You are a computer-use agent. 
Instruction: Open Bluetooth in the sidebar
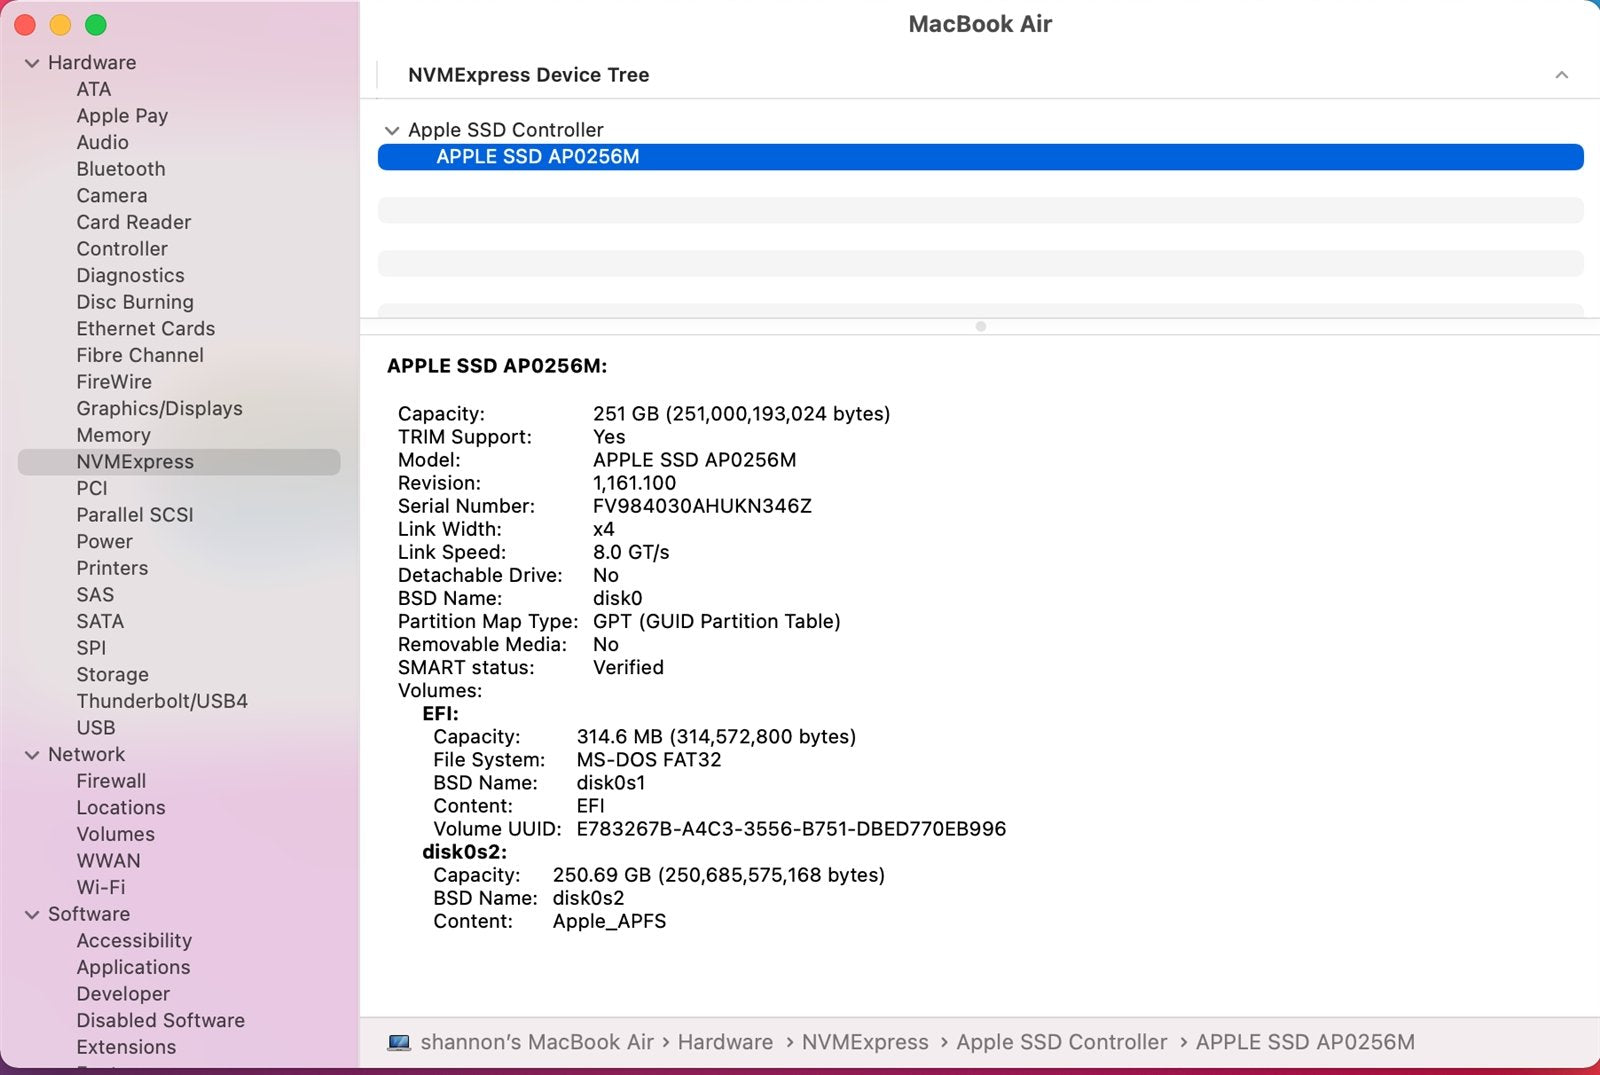(121, 169)
